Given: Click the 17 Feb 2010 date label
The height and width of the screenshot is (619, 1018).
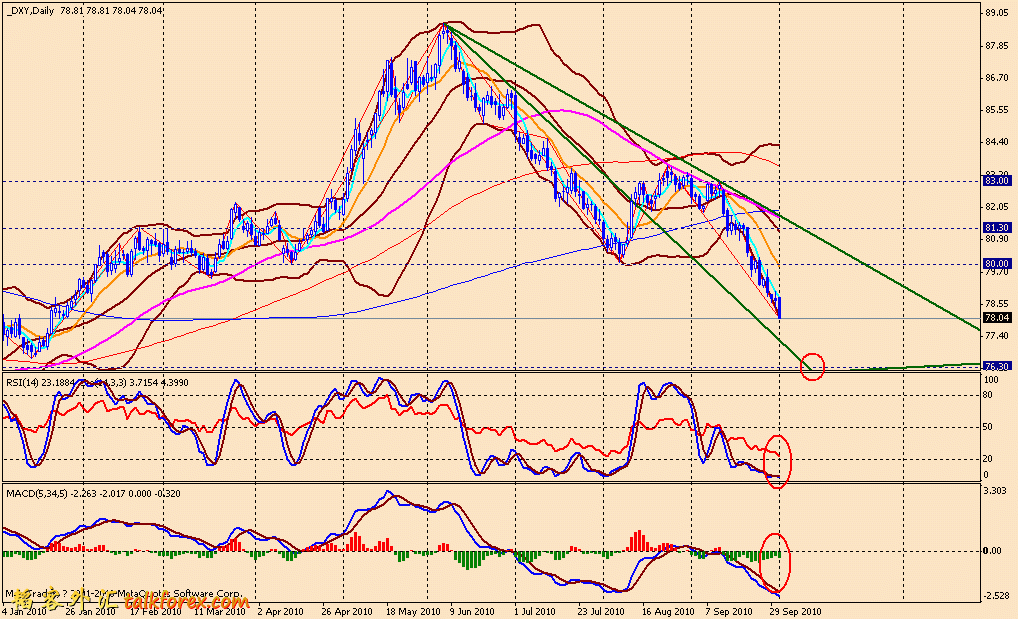Looking at the screenshot, I should 156,612.
